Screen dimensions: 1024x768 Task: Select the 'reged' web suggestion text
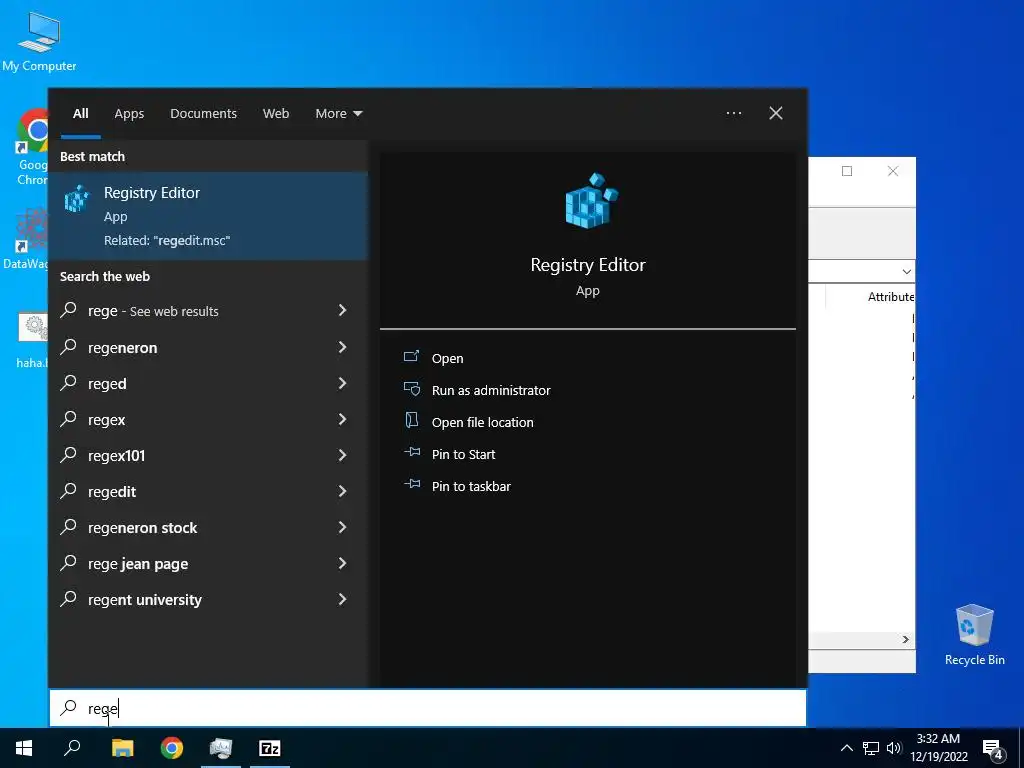point(107,384)
